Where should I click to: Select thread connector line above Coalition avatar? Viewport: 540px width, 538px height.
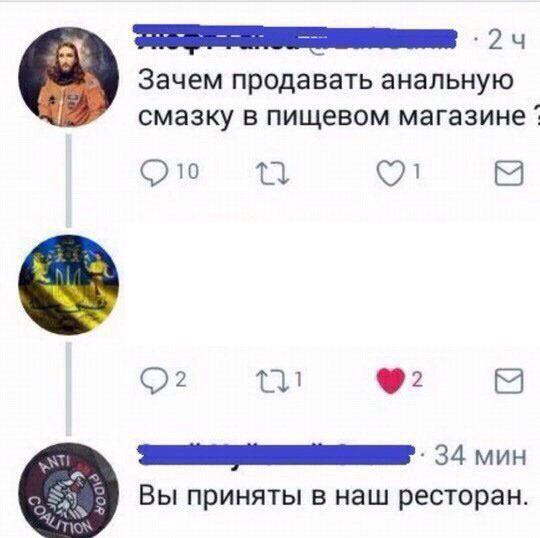tap(69, 389)
